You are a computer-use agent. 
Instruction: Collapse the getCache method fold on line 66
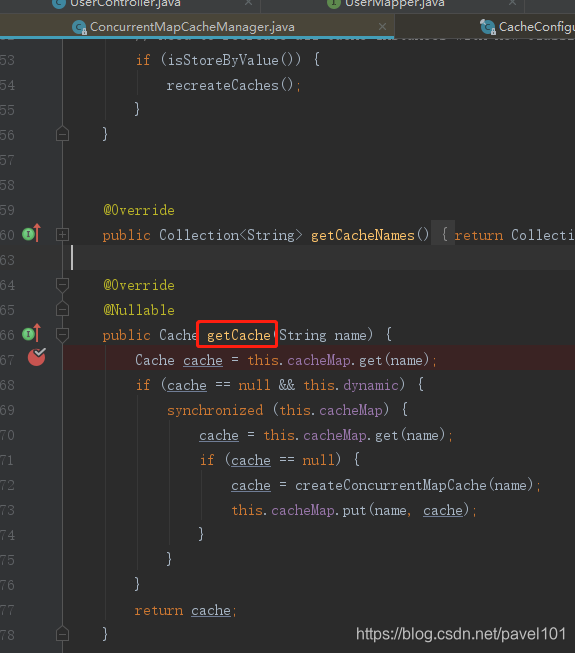pyautogui.click(x=62, y=334)
